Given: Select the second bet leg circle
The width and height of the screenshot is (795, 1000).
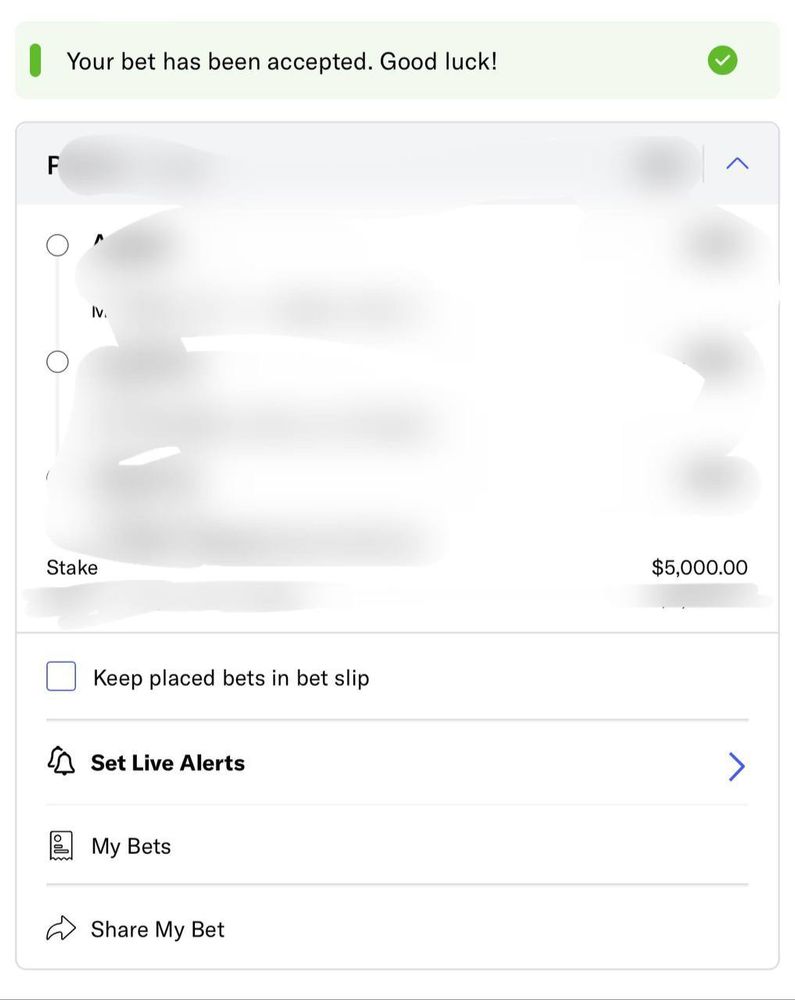Looking at the screenshot, I should point(58,362).
